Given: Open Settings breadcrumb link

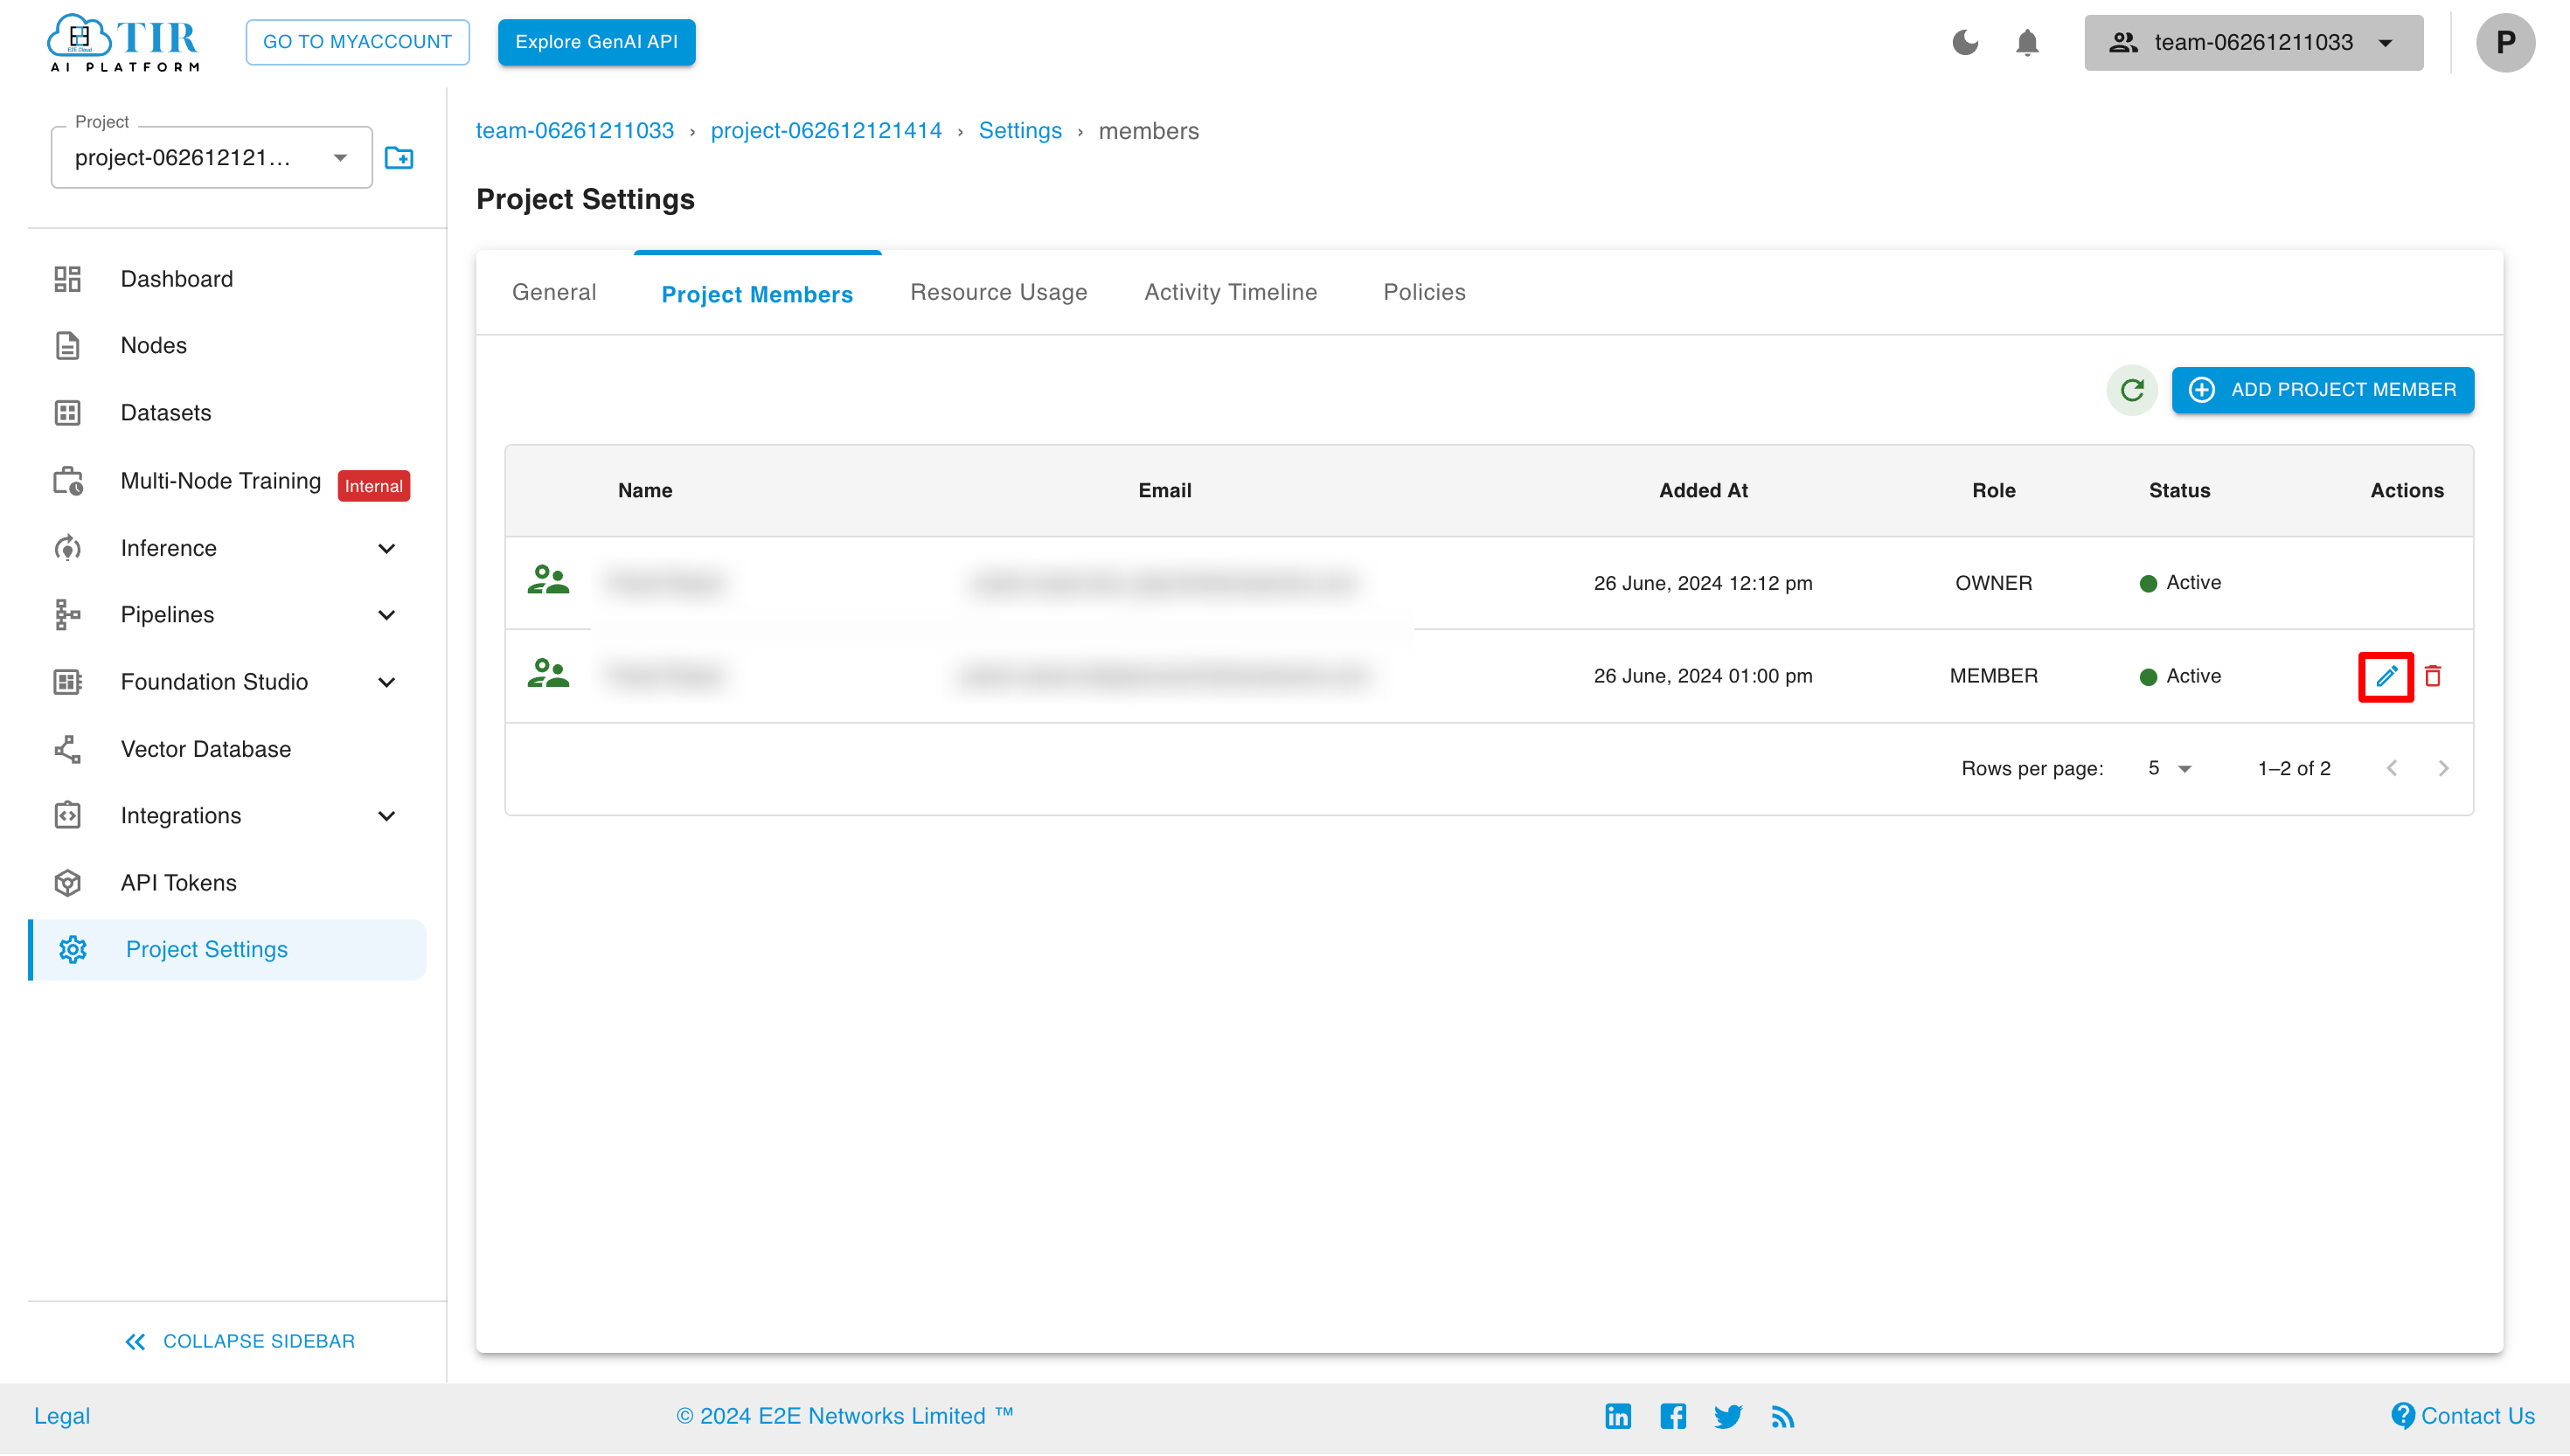Looking at the screenshot, I should (1020, 131).
